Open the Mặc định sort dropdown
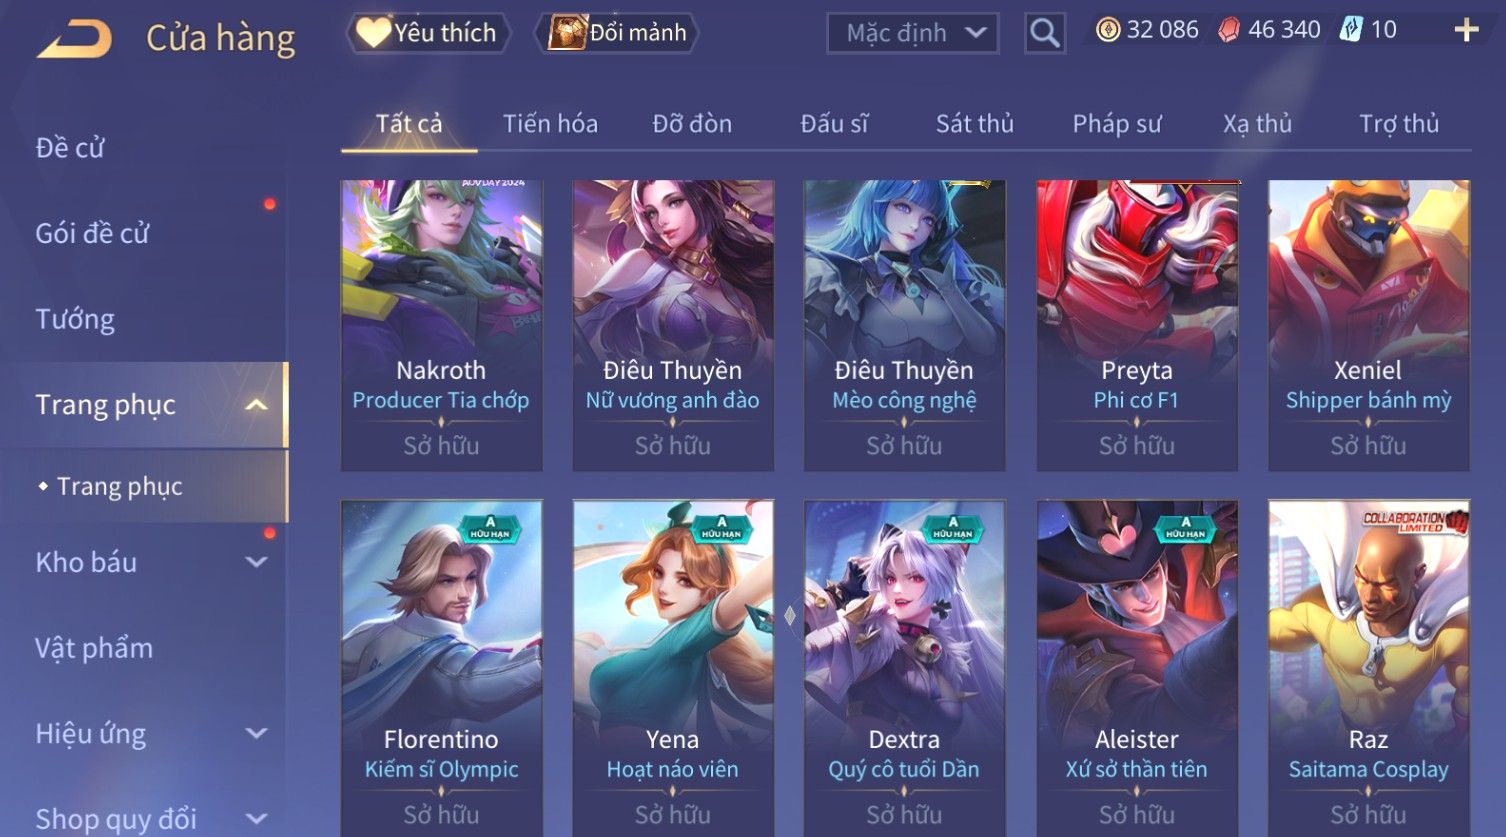Image resolution: width=1506 pixels, height=837 pixels. pos(913,33)
